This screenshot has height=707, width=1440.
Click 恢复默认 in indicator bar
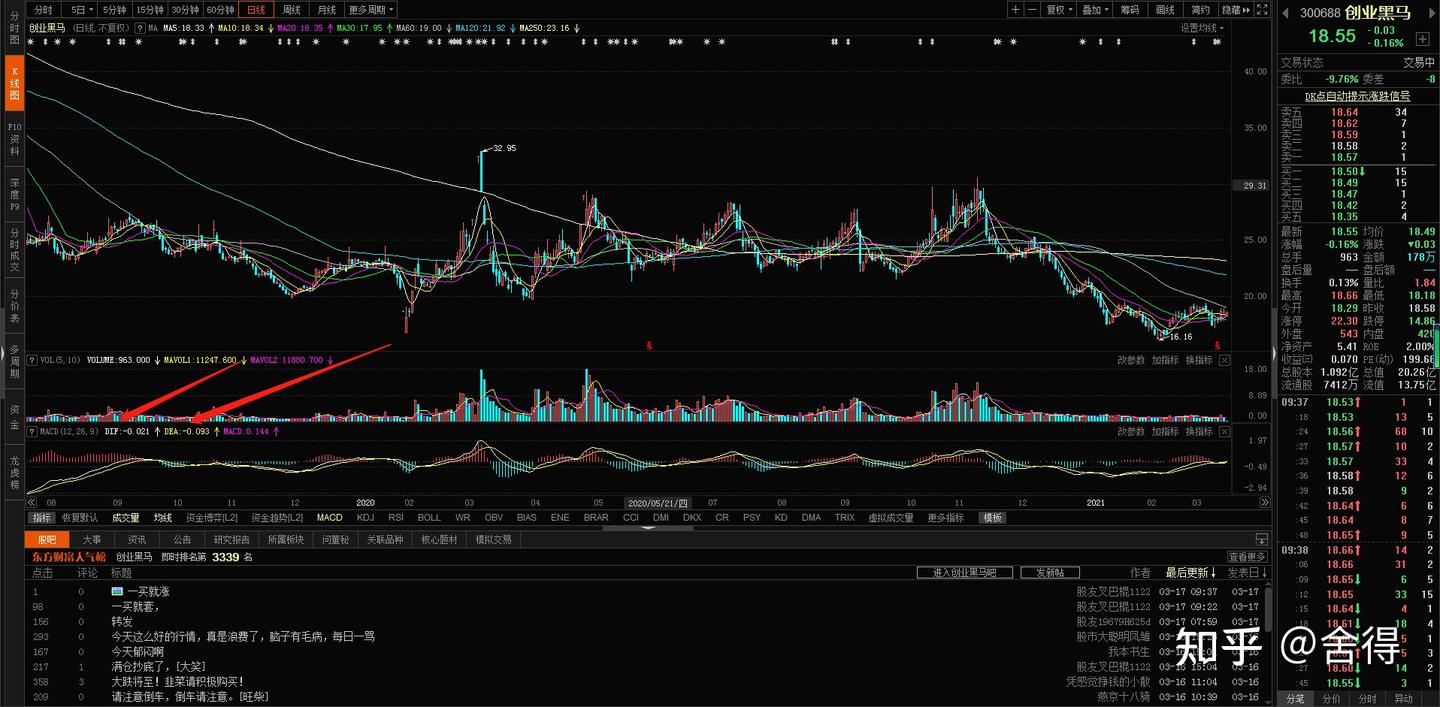point(80,518)
